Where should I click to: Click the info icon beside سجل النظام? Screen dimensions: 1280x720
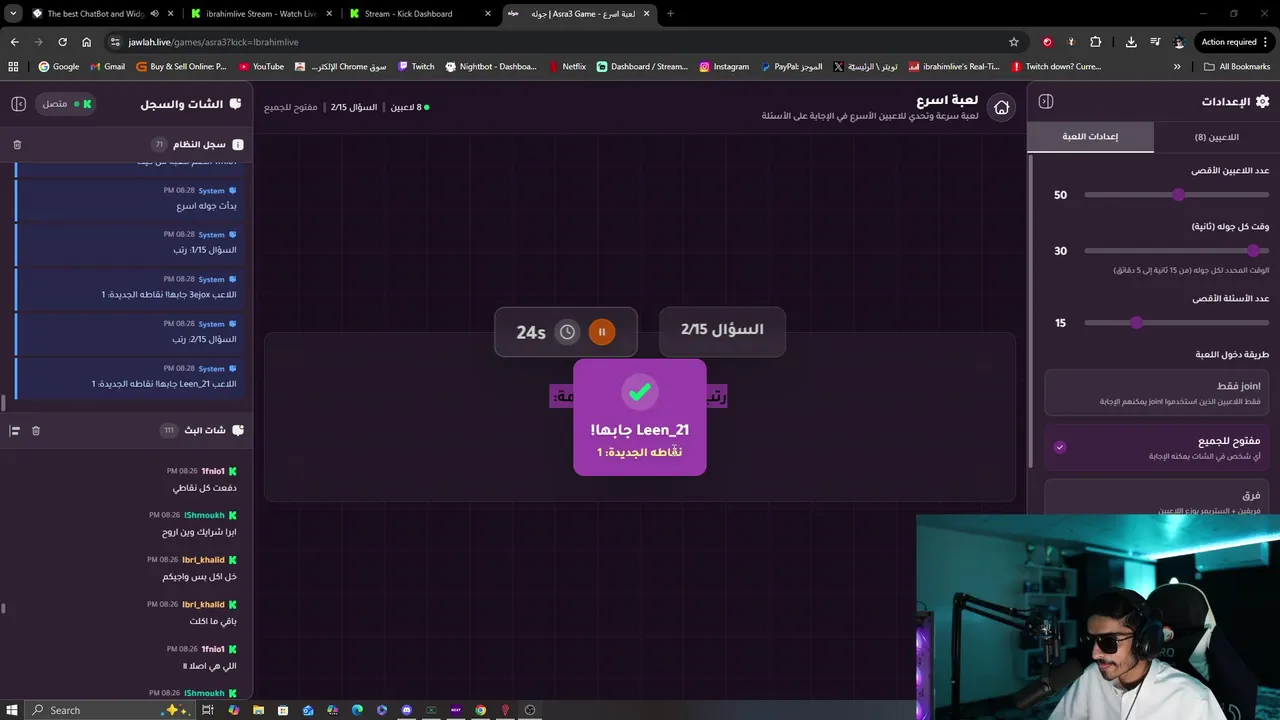pyautogui.click(x=237, y=145)
